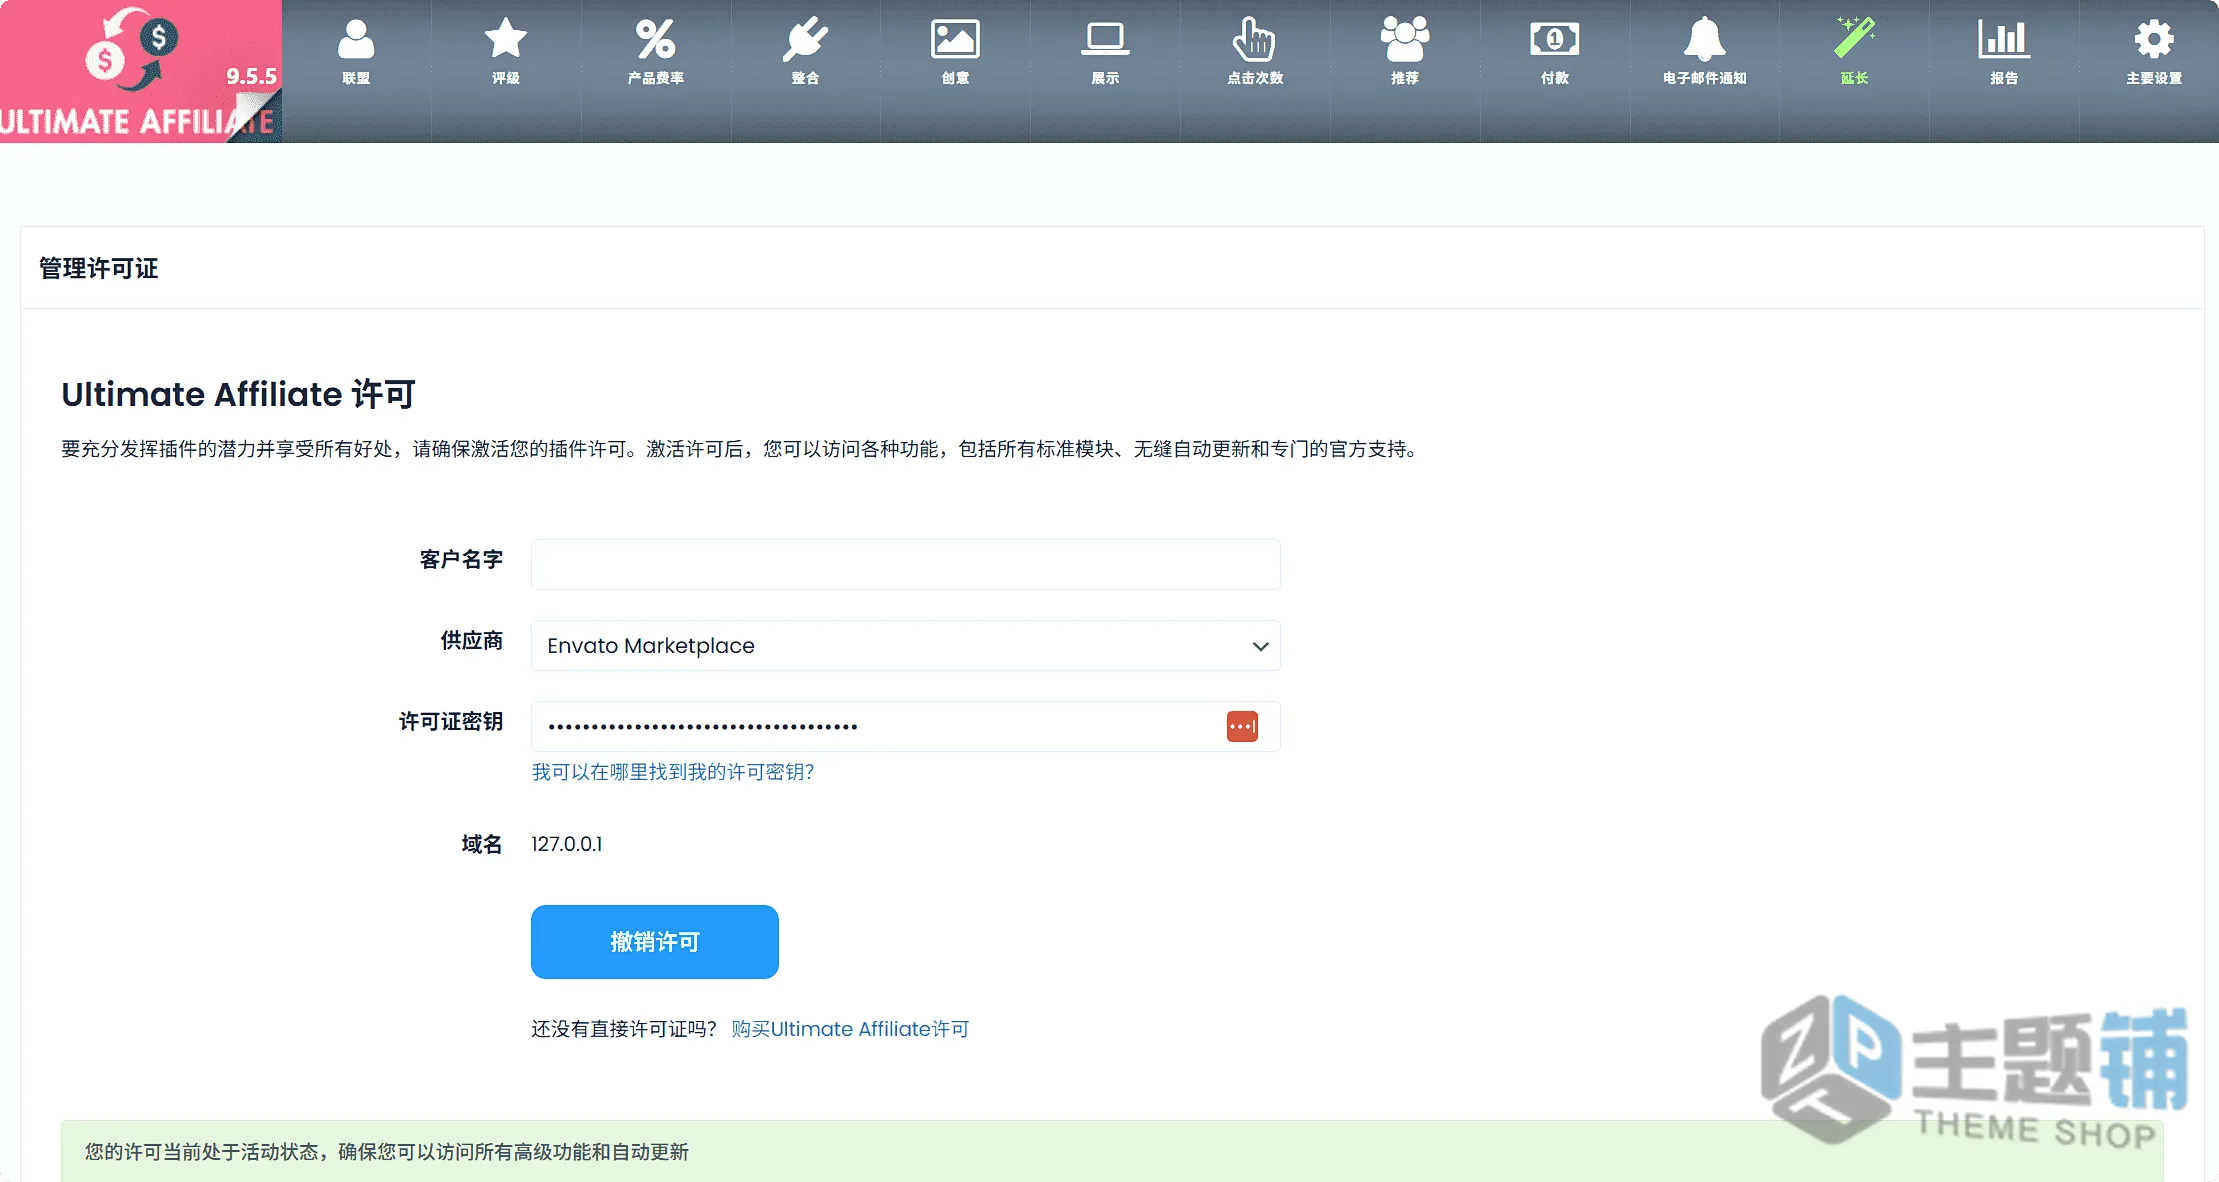Image resolution: width=2219 pixels, height=1182 pixels.
Task: Focus the 客户名字 input field
Action: pos(906,564)
